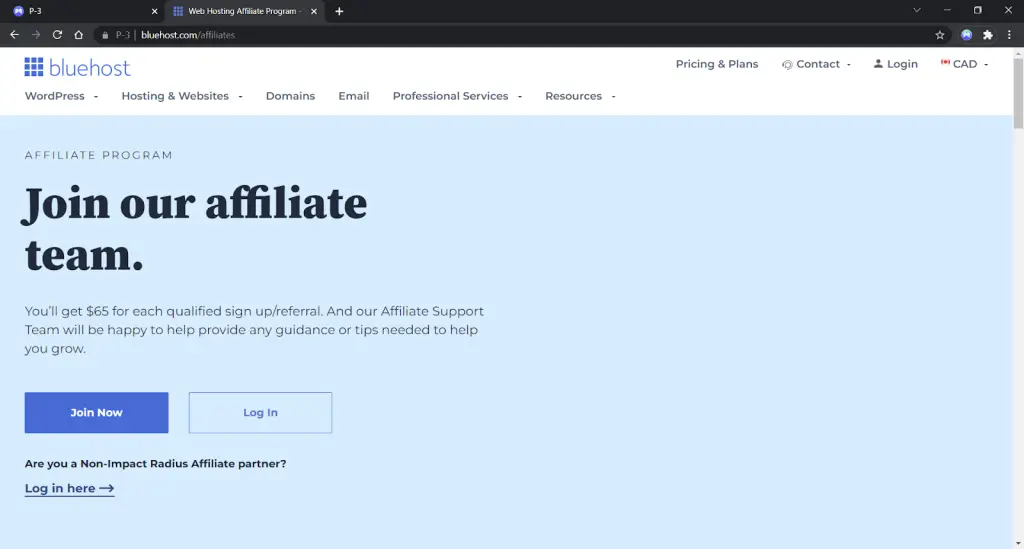Image resolution: width=1024 pixels, height=549 pixels.
Task: Open the Email menu item
Action: tap(353, 96)
